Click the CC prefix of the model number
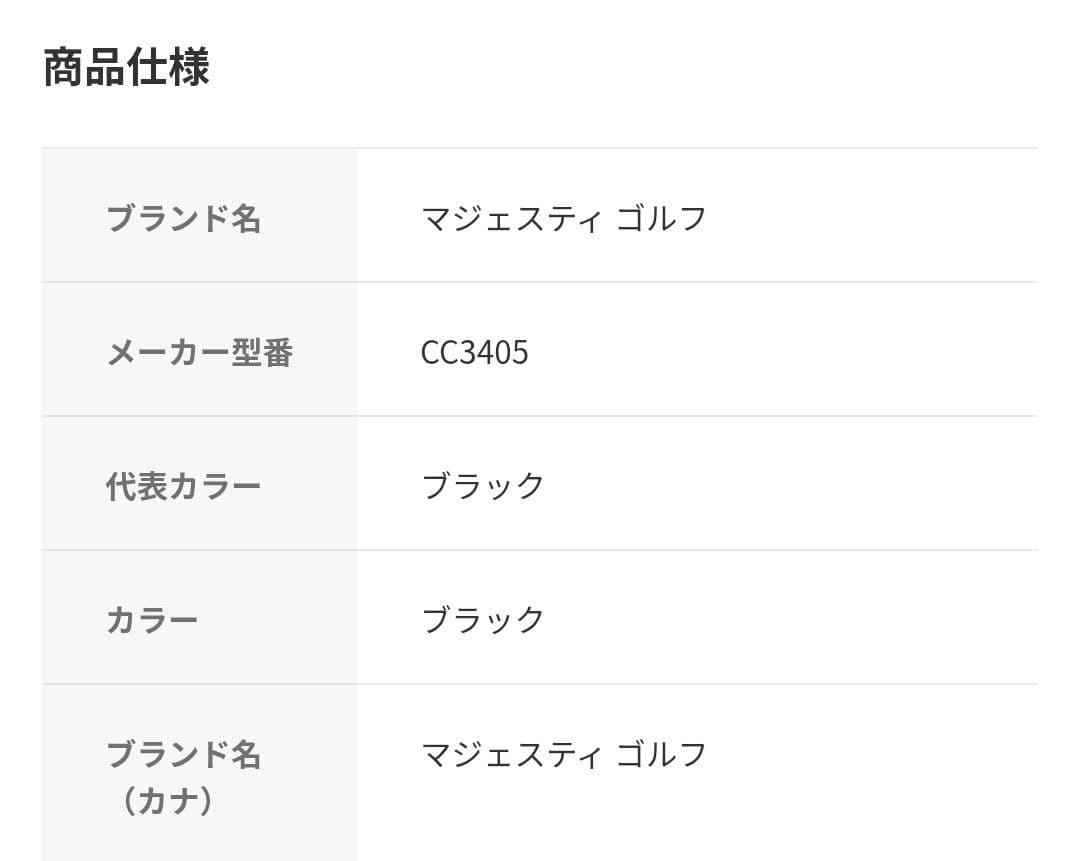Image resolution: width=1080 pixels, height=861 pixels. click(x=439, y=352)
